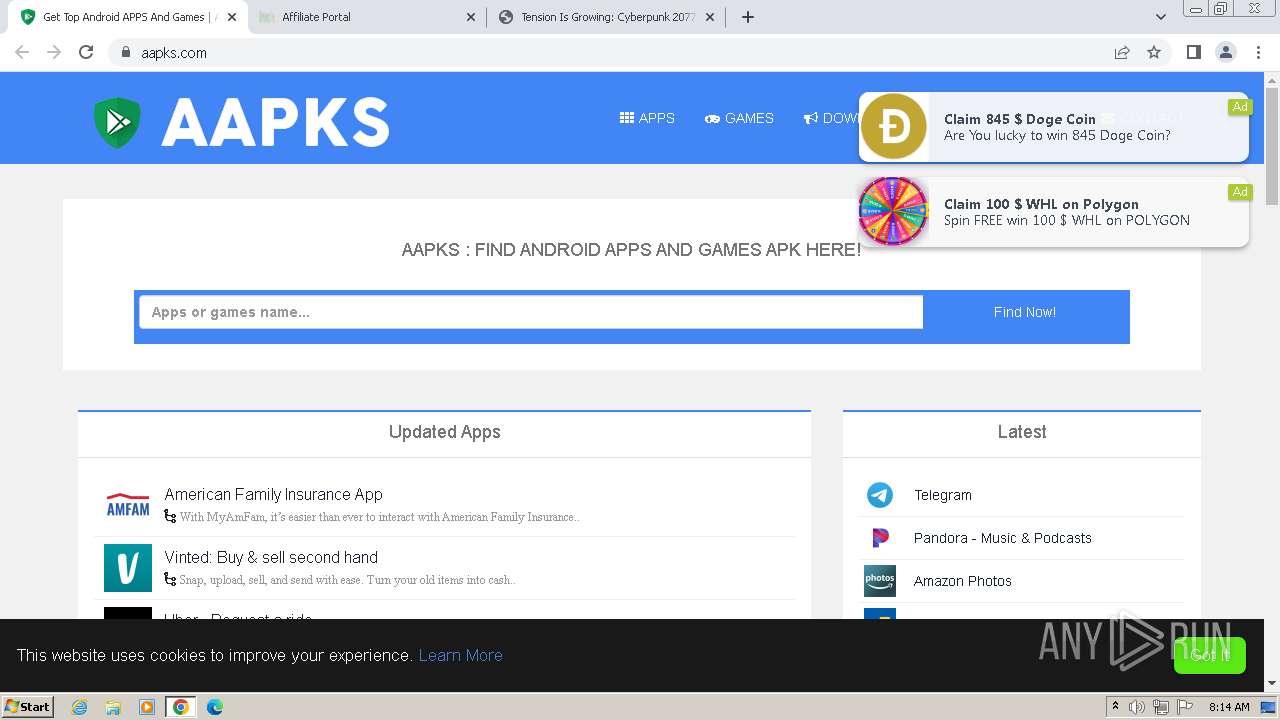Open Pandora - Music & Podcasts link
The image size is (1280, 720).
click(x=1002, y=538)
